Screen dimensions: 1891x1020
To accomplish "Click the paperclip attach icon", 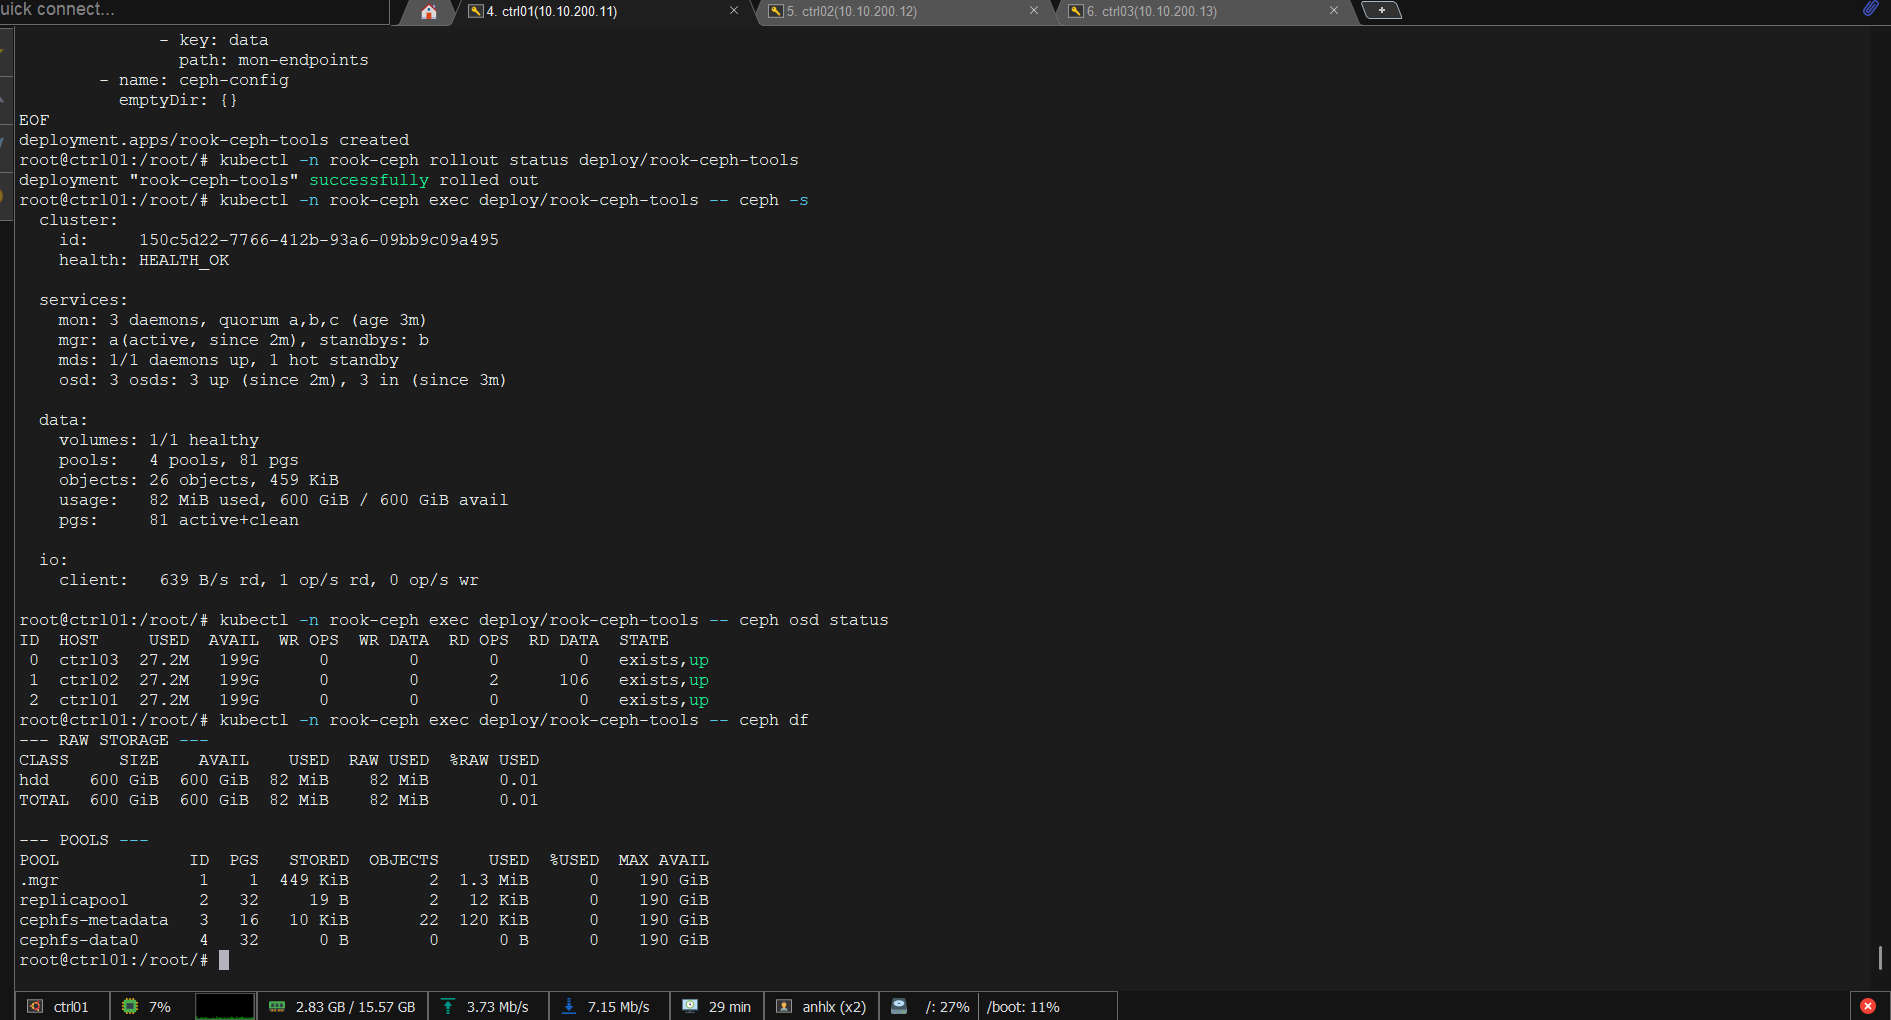I will (x=1870, y=9).
